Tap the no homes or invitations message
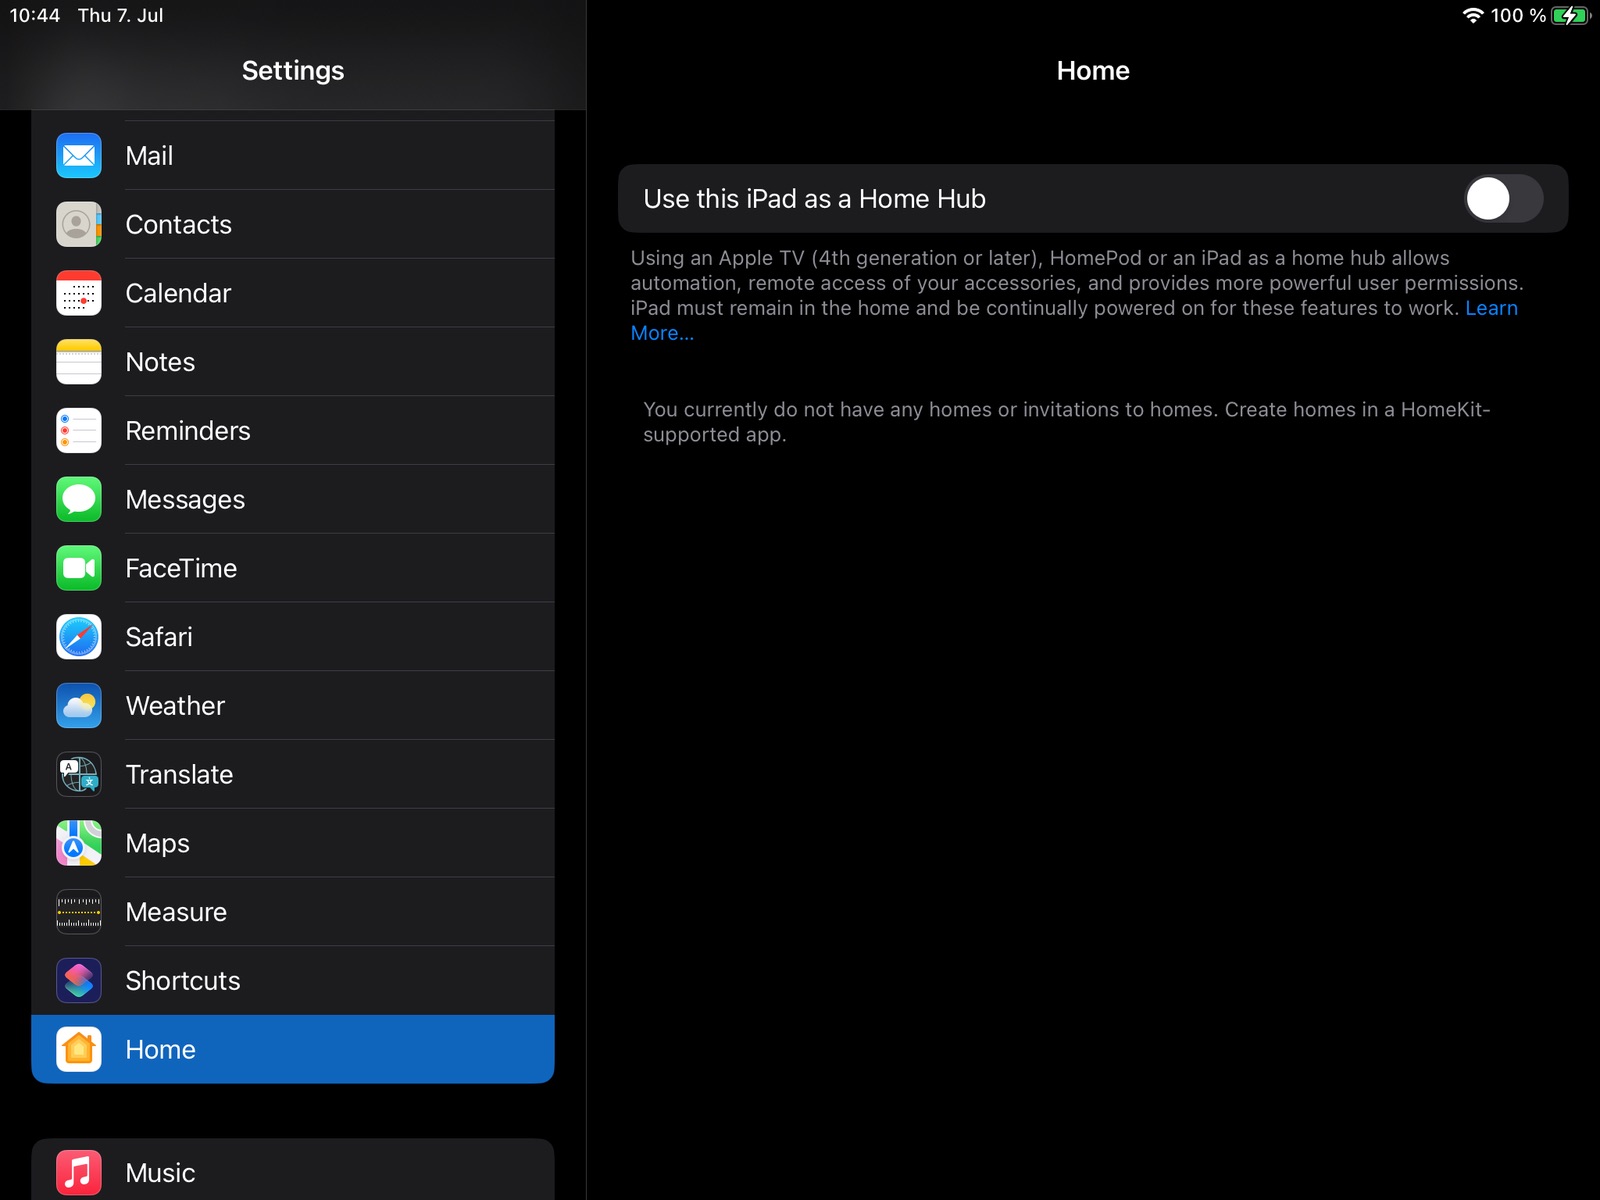Image resolution: width=1600 pixels, height=1200 pixels. tap(1066, 422)
